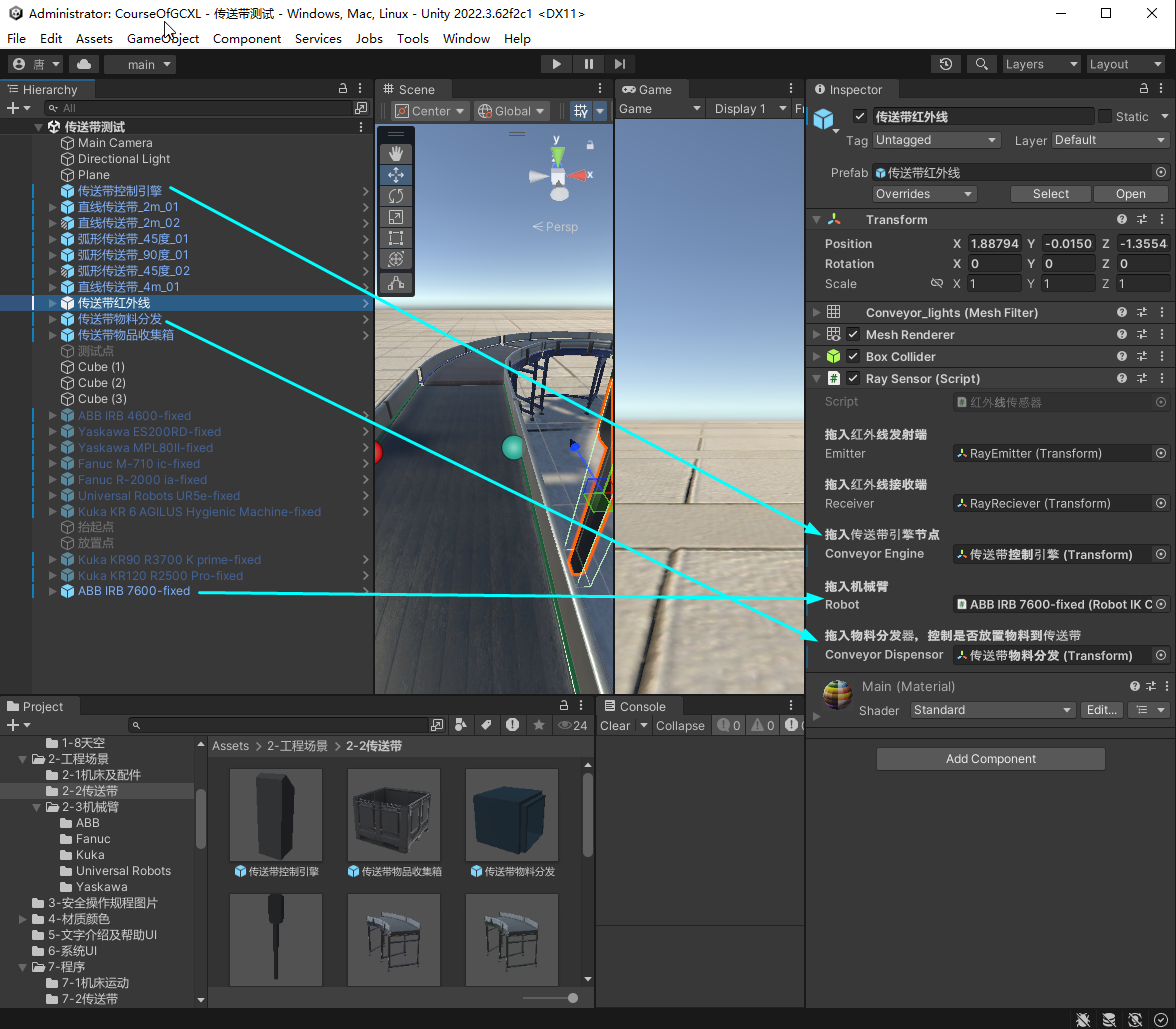The image size is (1176, 1029).
Task: Open the Layers dropdown in toolbar
Action: click(x=1042, y=64)
